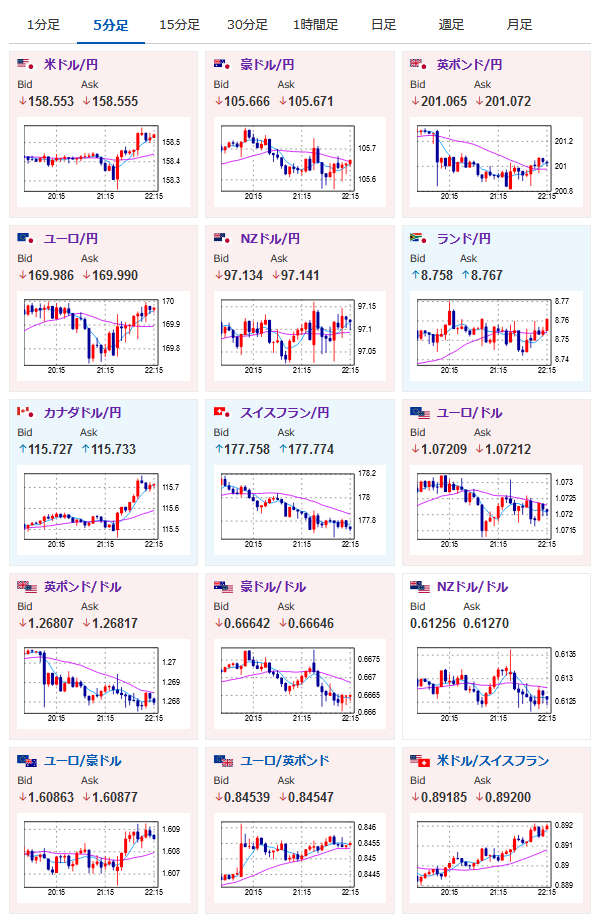Click the Australia flag icon beside 豪ドル/円
This screenshot has width=592, height=916.
click(223, 64)
